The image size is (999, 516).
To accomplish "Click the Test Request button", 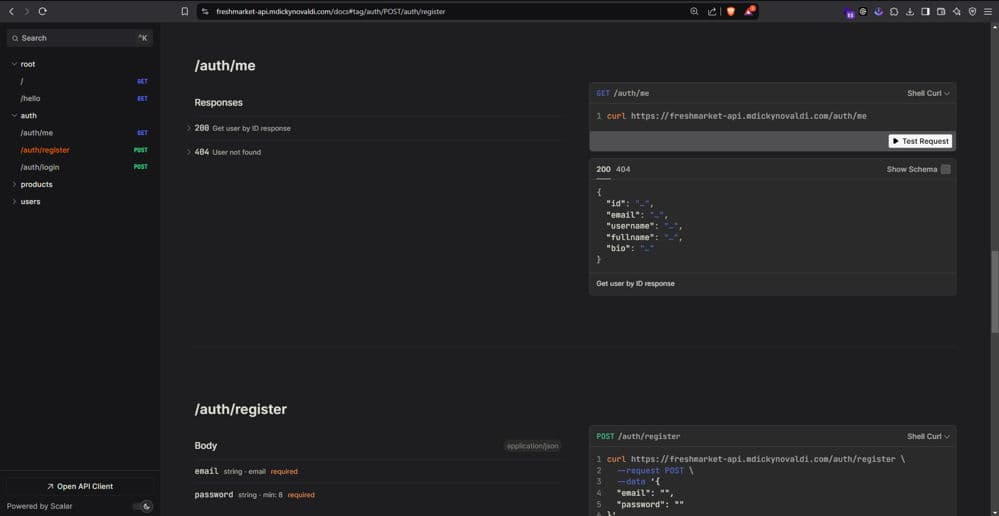I will pos(920,141).
